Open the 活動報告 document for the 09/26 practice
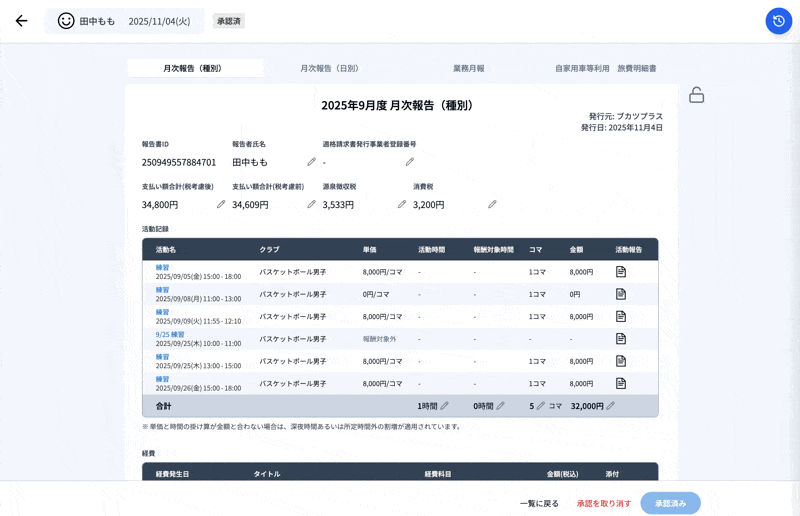Screen dimensions: 800x516 (620, 383)
